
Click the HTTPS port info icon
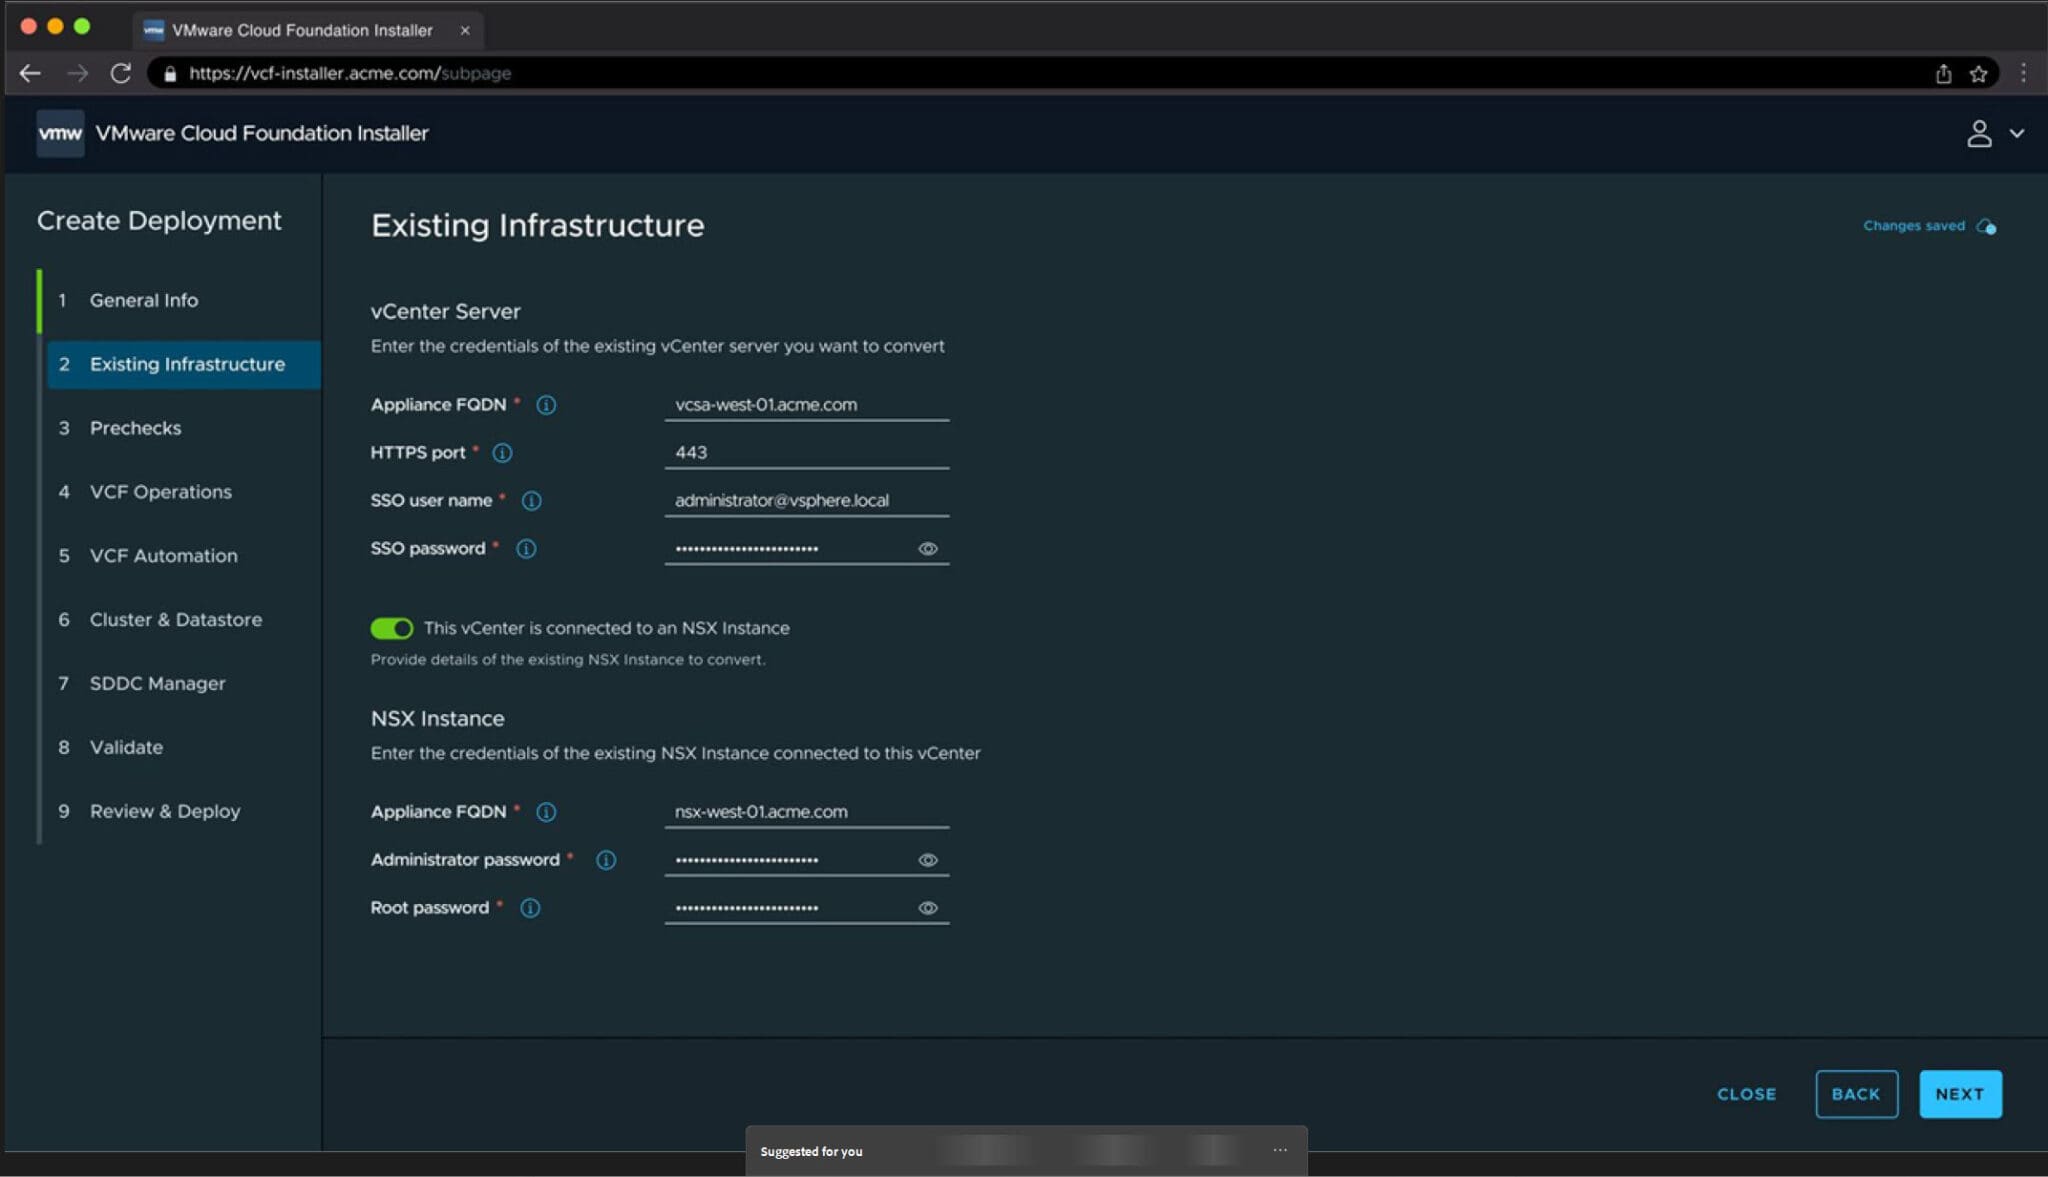[x=501, y=452]
